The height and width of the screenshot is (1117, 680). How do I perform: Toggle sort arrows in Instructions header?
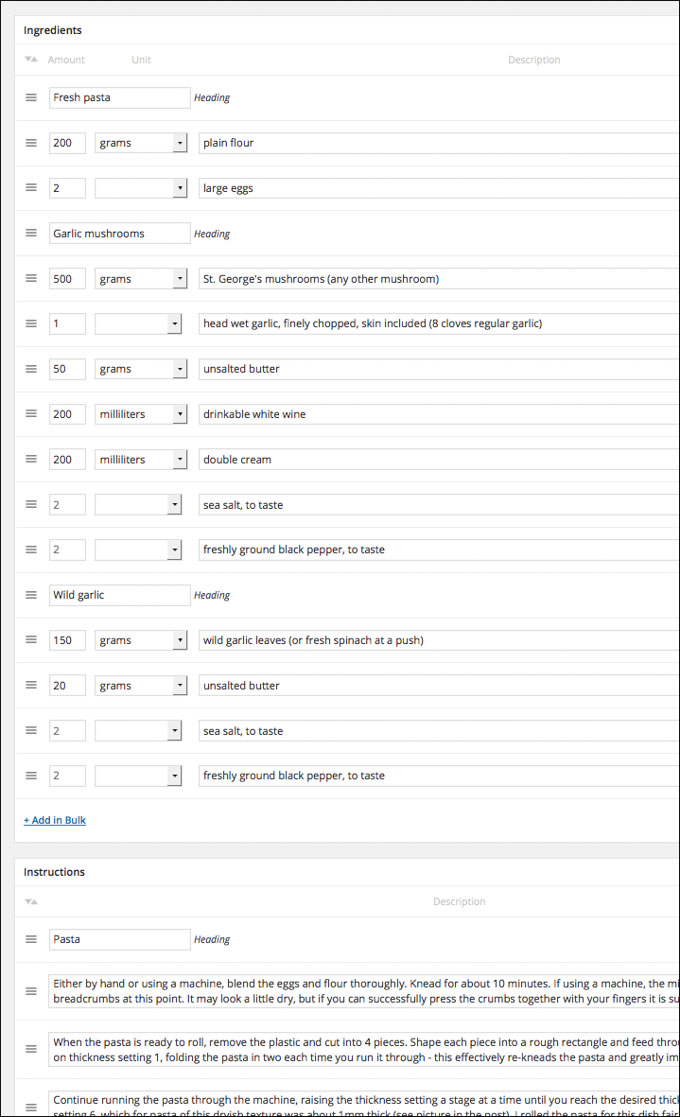pos(31,902)
